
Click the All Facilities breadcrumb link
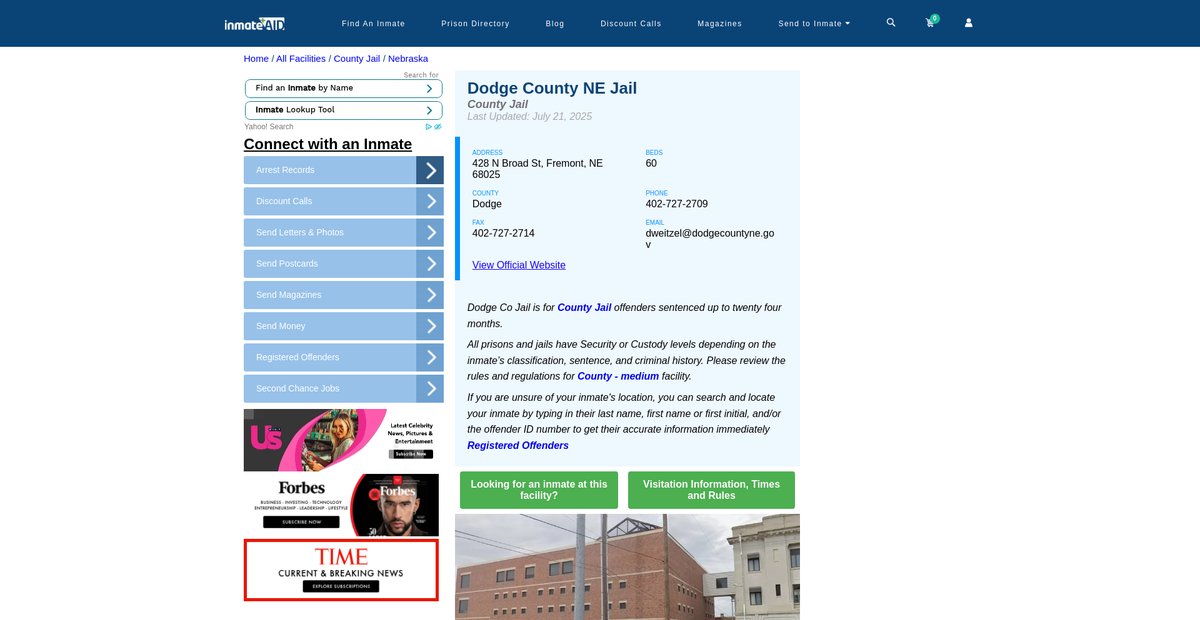tap(301, 59)
